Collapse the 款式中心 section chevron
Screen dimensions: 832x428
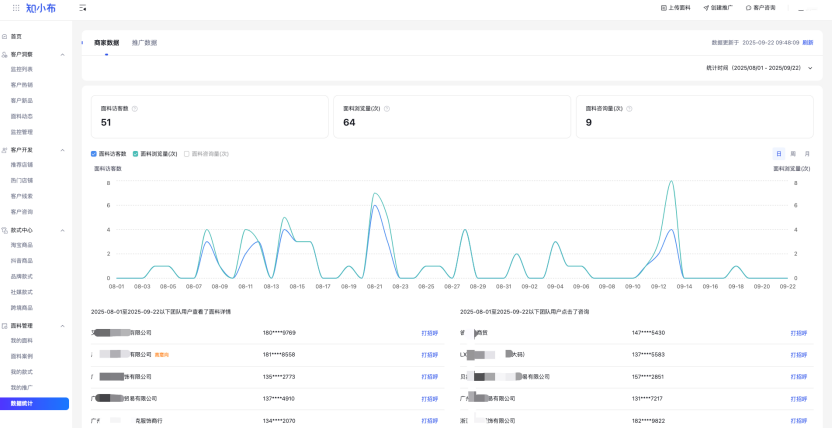click(63, 231)
